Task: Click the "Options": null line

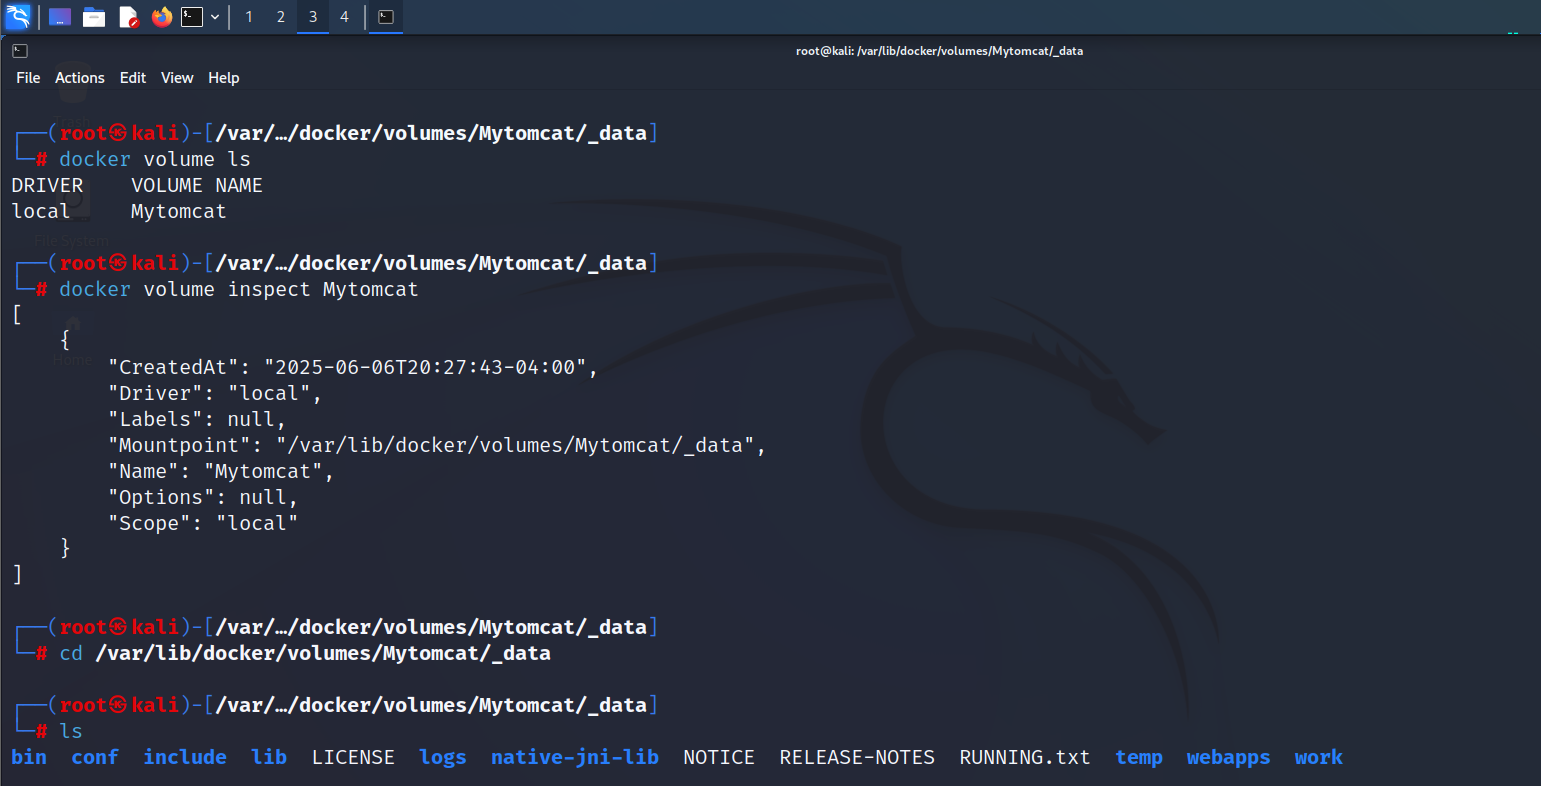Action: 203,497
